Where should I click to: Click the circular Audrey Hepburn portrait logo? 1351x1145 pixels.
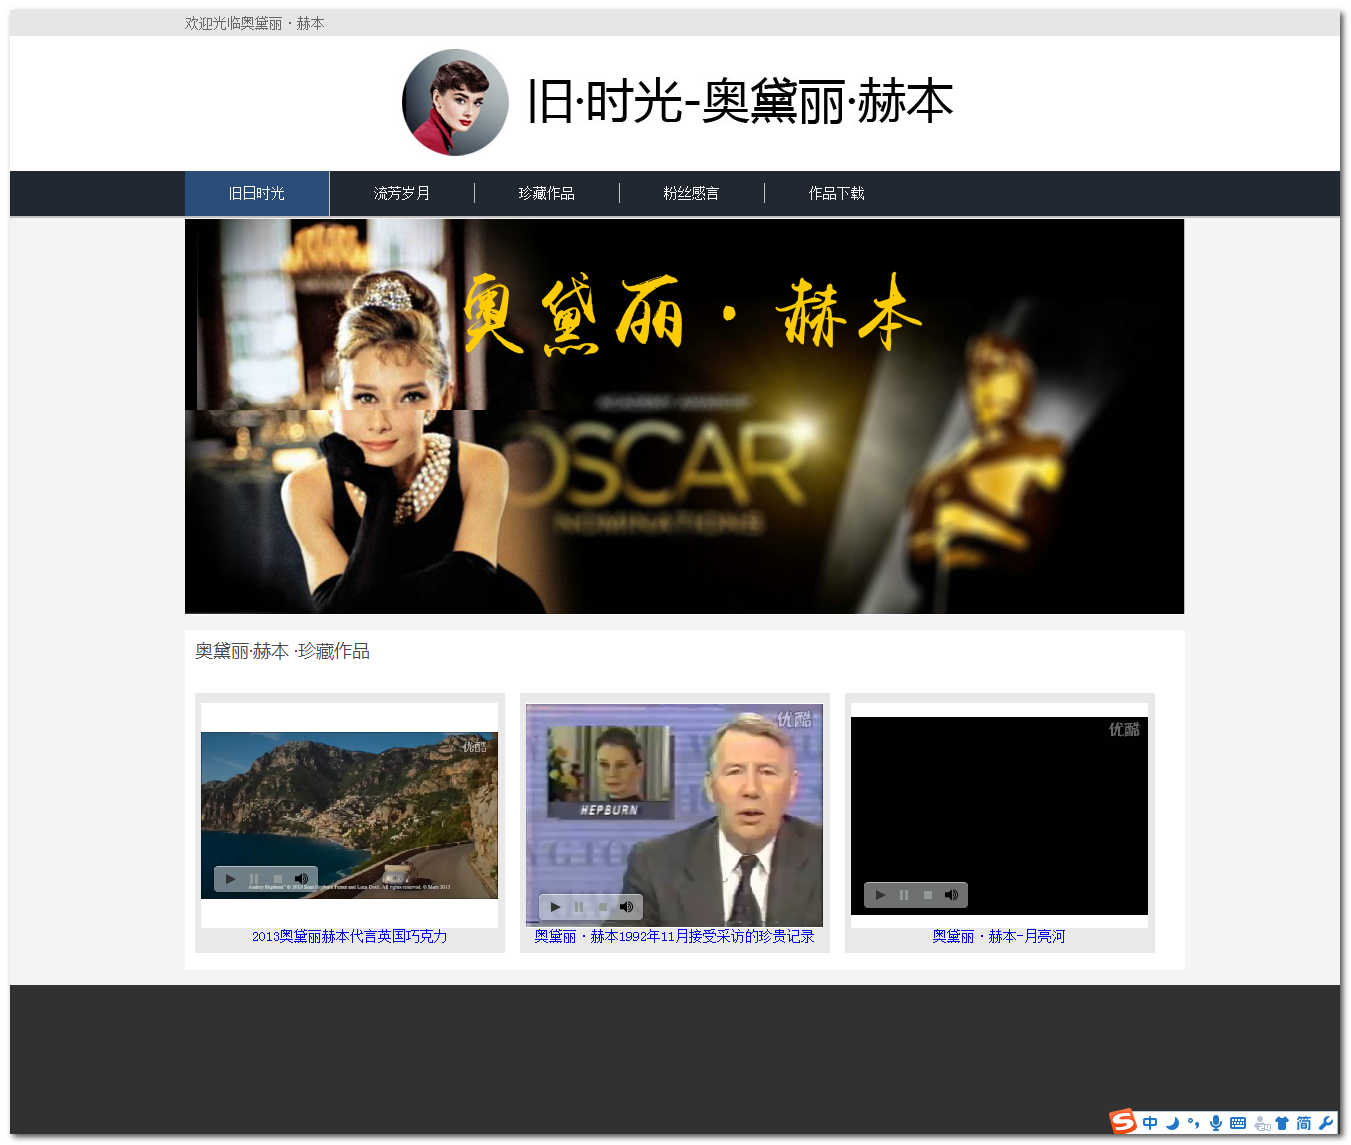455,102
